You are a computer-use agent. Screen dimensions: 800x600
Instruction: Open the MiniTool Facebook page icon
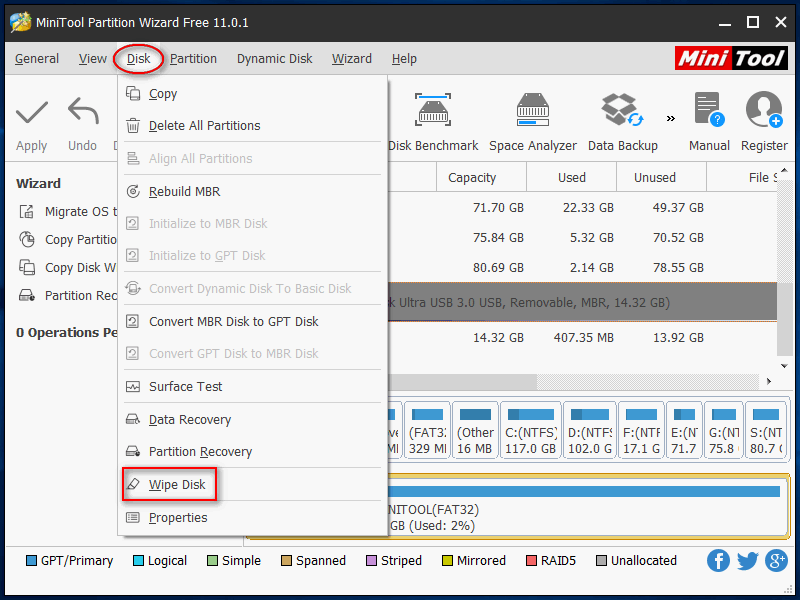tap(718, 560)
